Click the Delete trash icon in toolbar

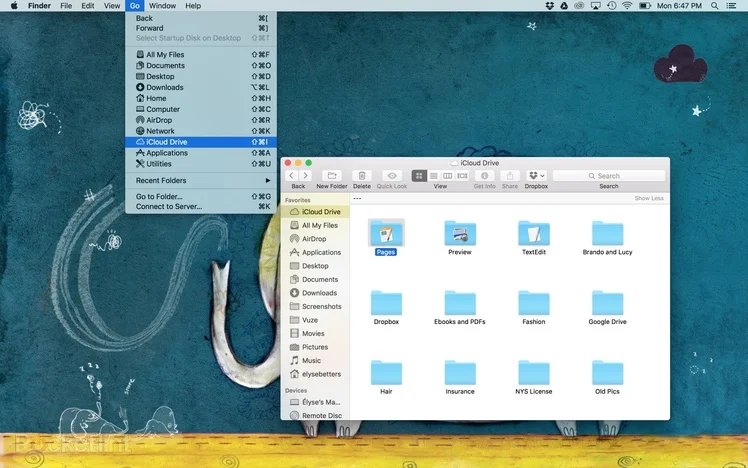click(x=361, y=176)
